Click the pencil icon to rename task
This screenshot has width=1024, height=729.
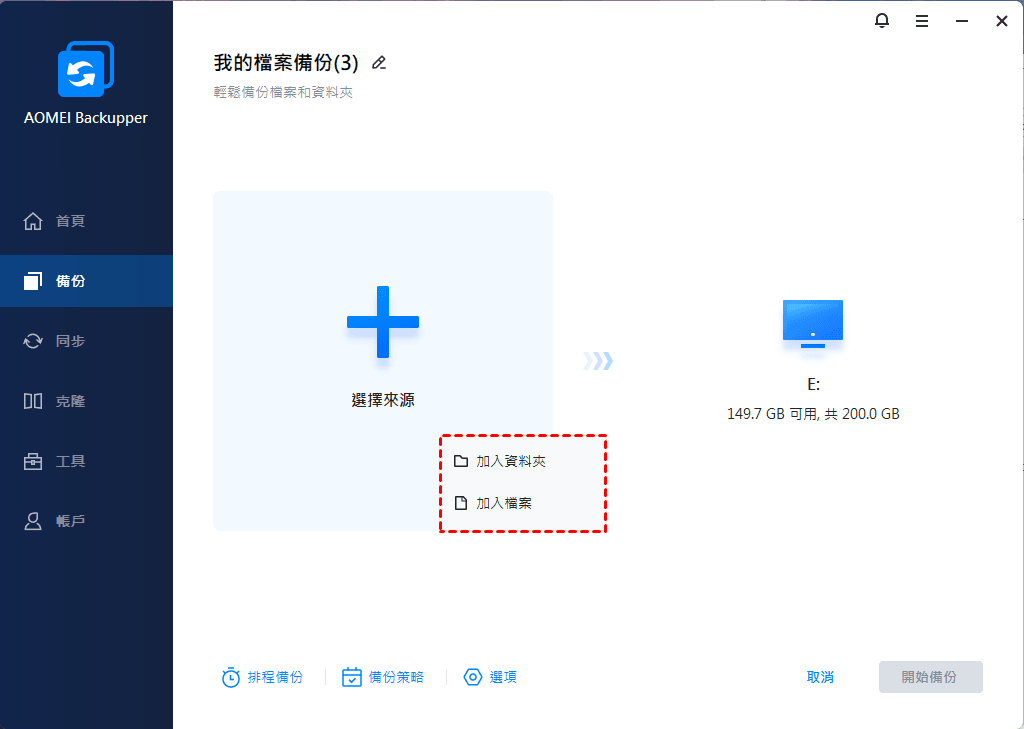(x=379, y=63)
